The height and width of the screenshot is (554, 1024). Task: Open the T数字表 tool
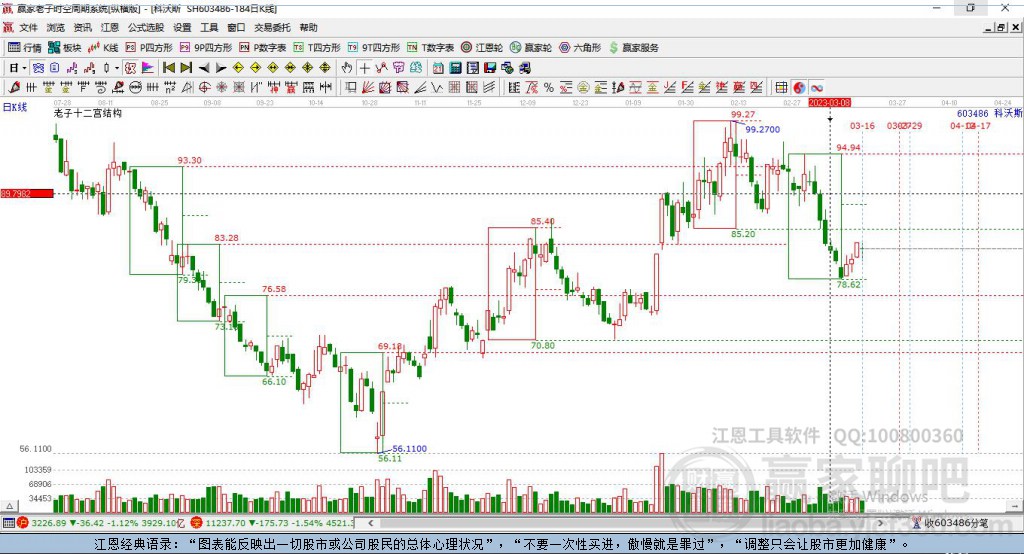(x=430, y=48)
